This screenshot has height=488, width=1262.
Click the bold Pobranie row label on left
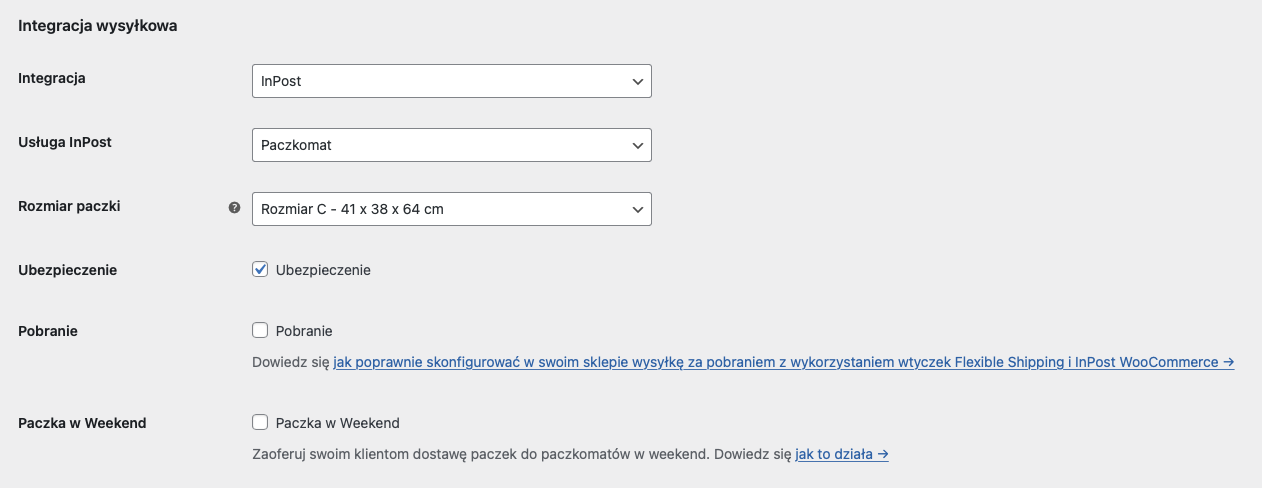pyautogui.click(x=48, y=331)
